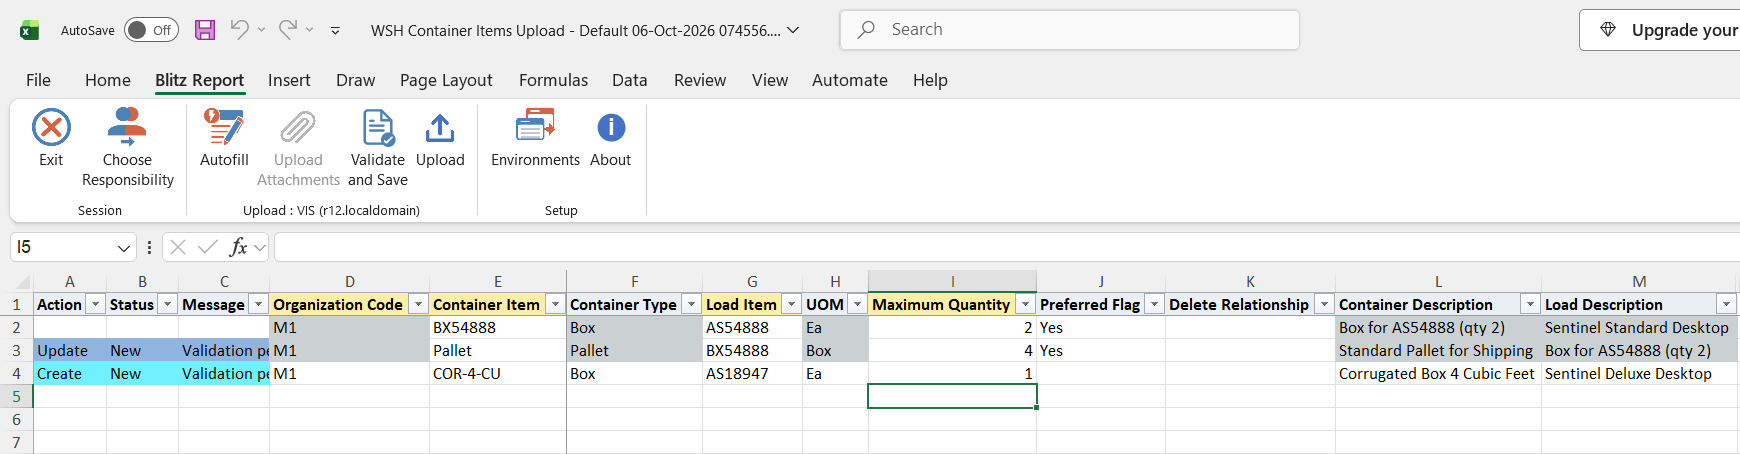Click the diamond Upgrade icon

click(x=1608, y=30)
